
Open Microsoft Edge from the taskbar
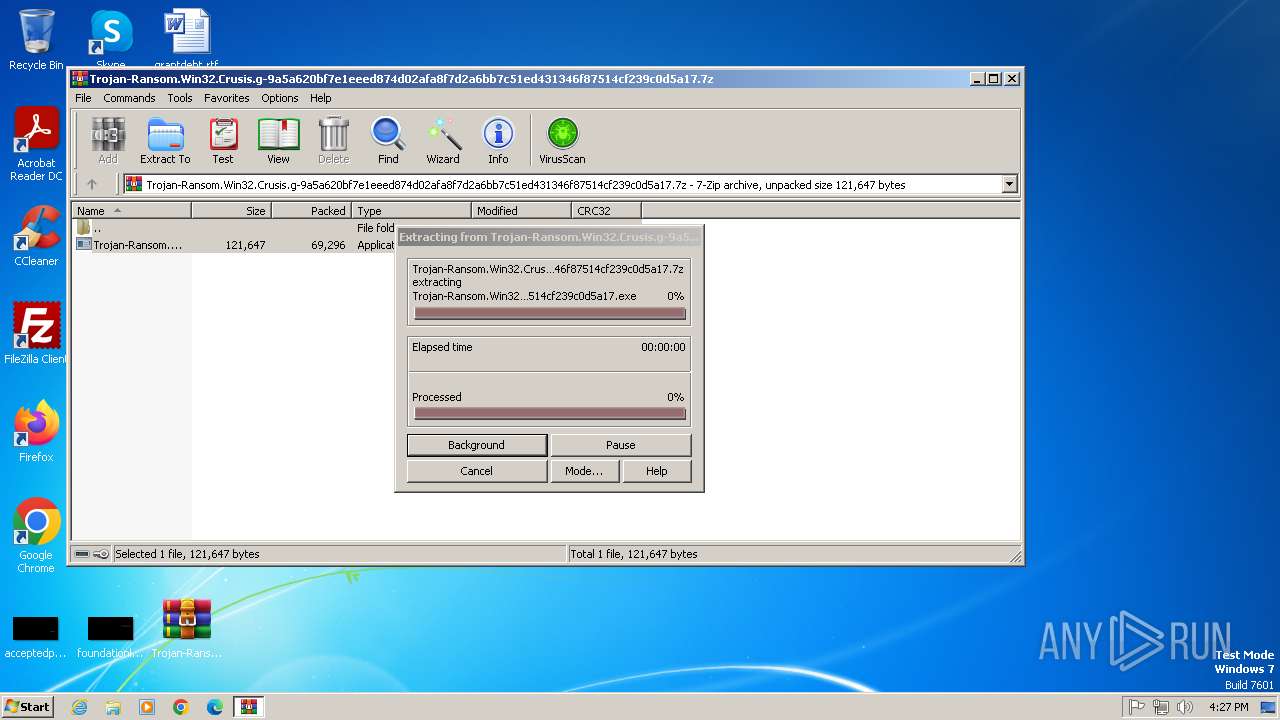[215, 707]
